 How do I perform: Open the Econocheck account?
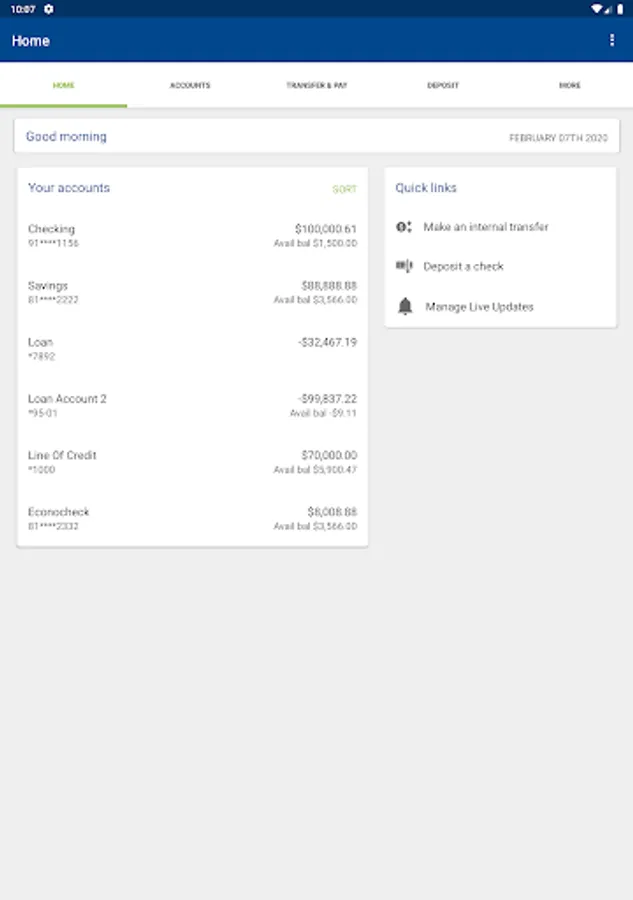[x=192, y=518]
